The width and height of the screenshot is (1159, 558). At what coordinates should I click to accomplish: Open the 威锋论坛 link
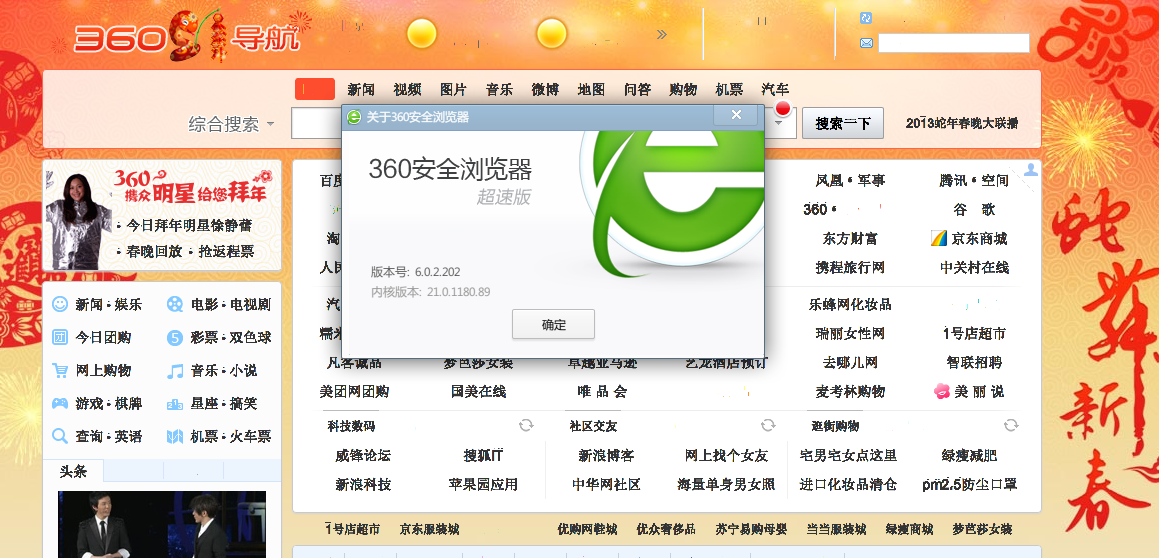tap(363, 455)
